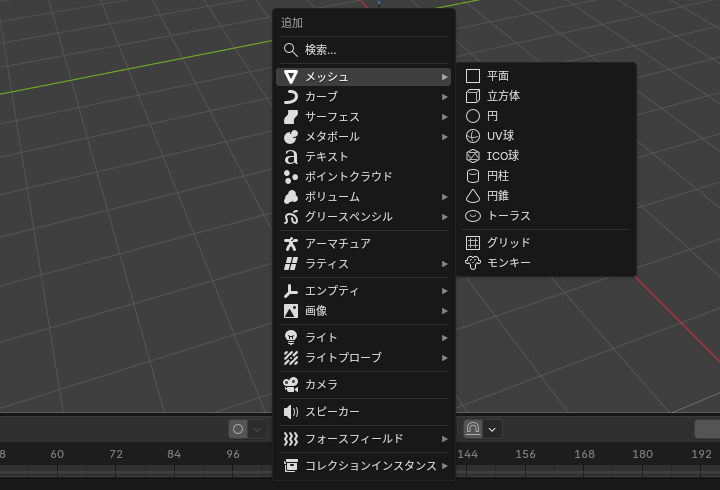Open the サーフェス menu entry
The width and height of the screenshot is (720, 490).
point(363,117)
